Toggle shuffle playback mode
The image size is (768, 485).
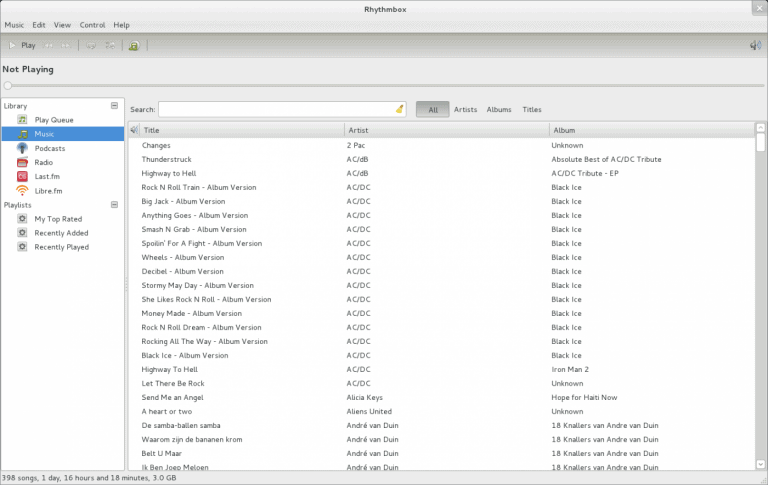(x=110, y=45)
